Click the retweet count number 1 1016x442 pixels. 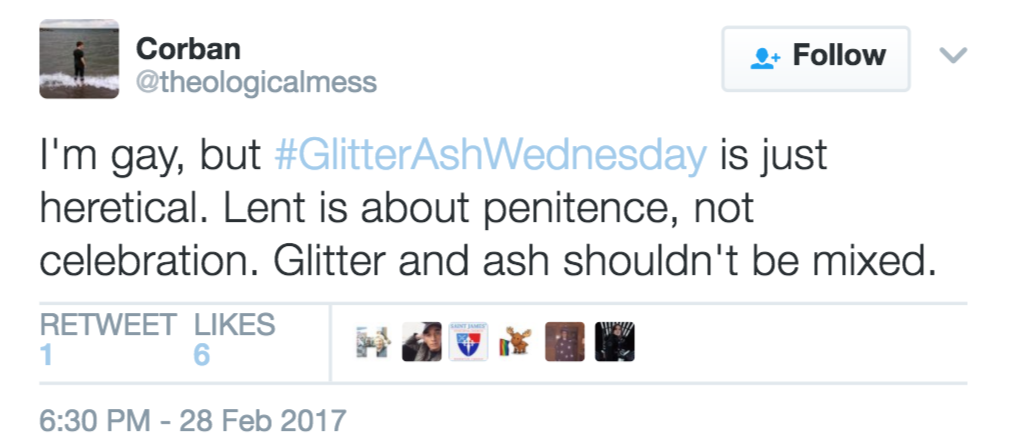coord(46,355)
